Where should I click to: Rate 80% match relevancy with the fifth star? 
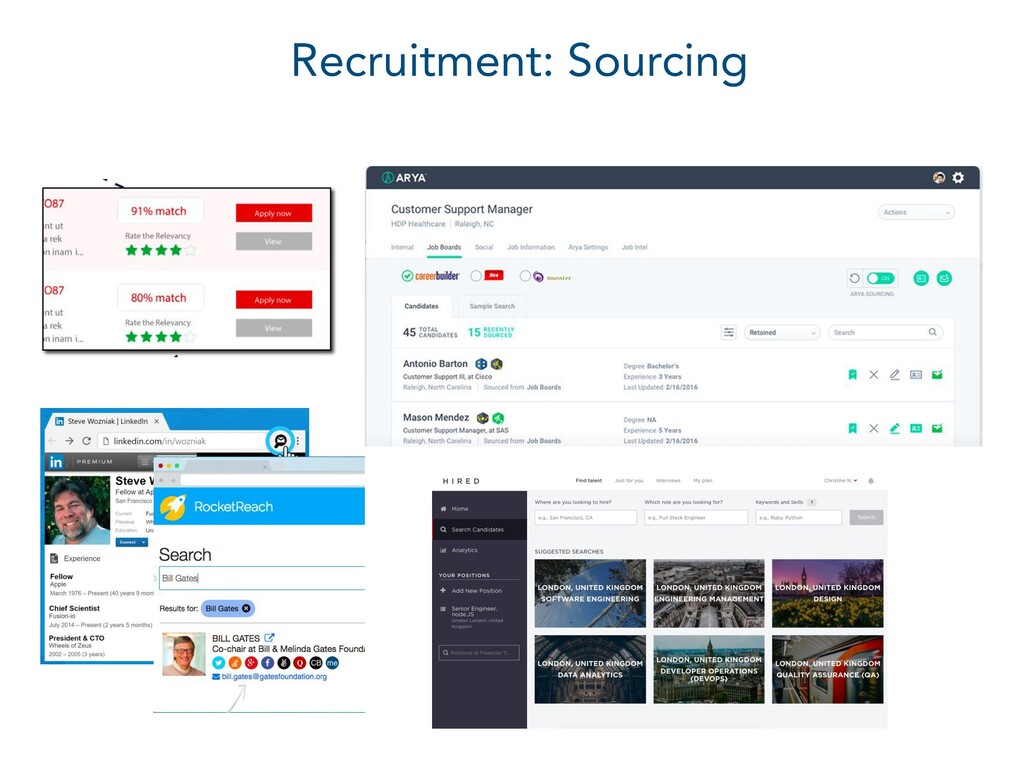[190, 337]
